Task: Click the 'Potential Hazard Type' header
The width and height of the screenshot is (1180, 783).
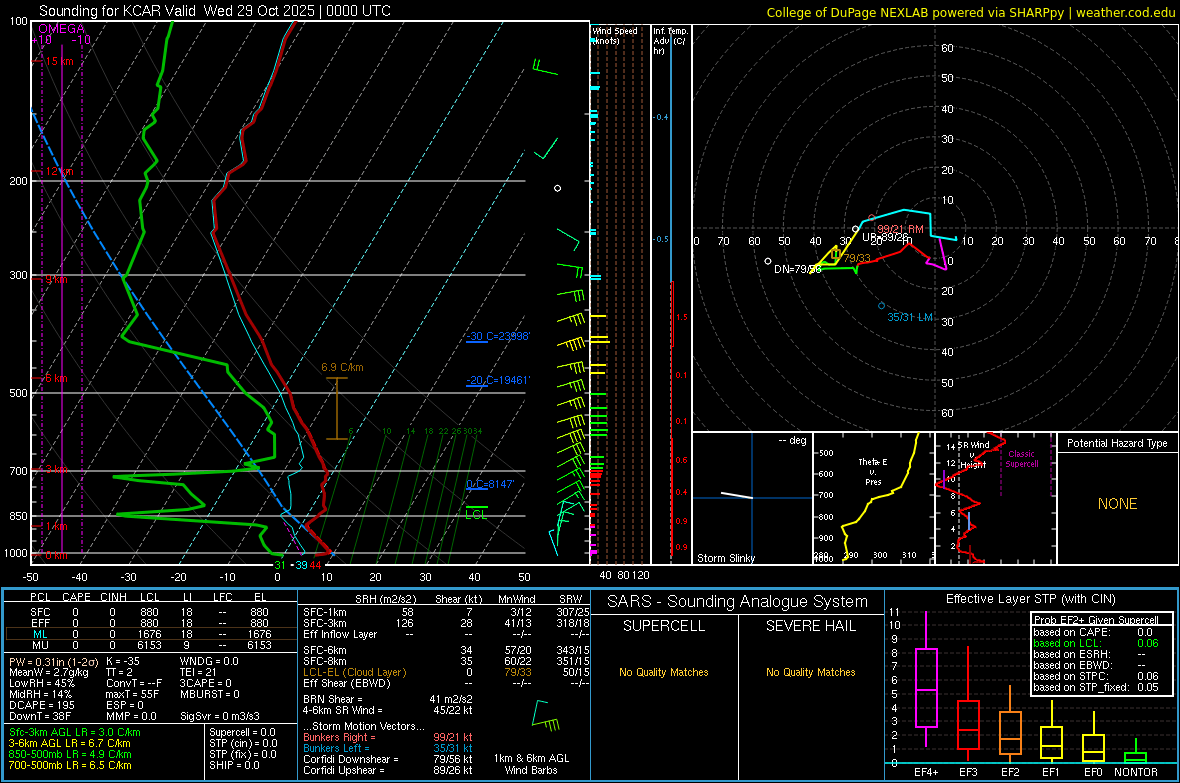Action: coord(1117,443)
